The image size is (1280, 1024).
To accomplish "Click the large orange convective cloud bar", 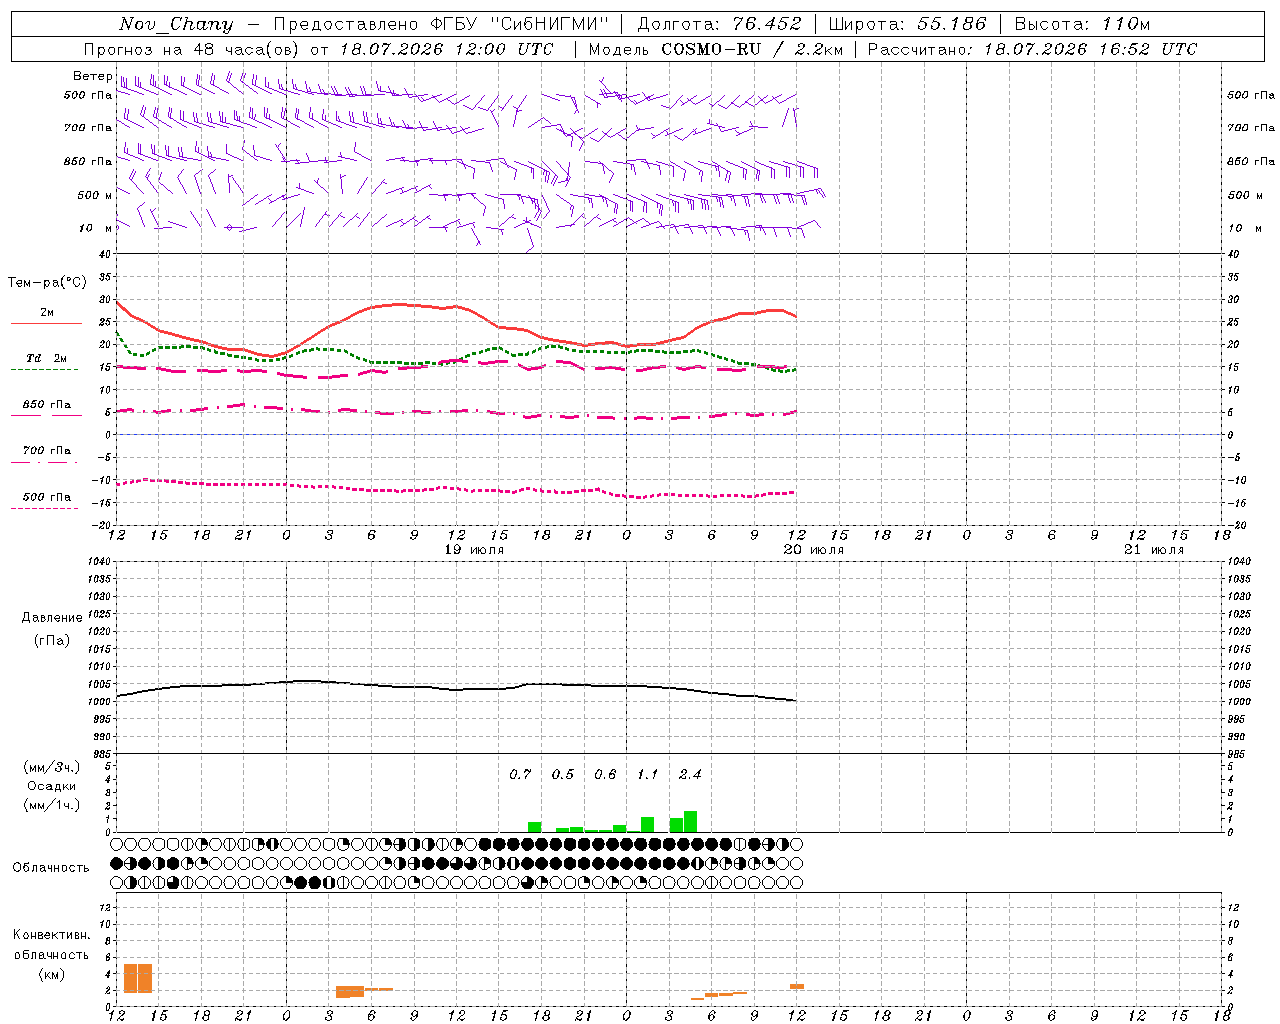I will point(137,978).
